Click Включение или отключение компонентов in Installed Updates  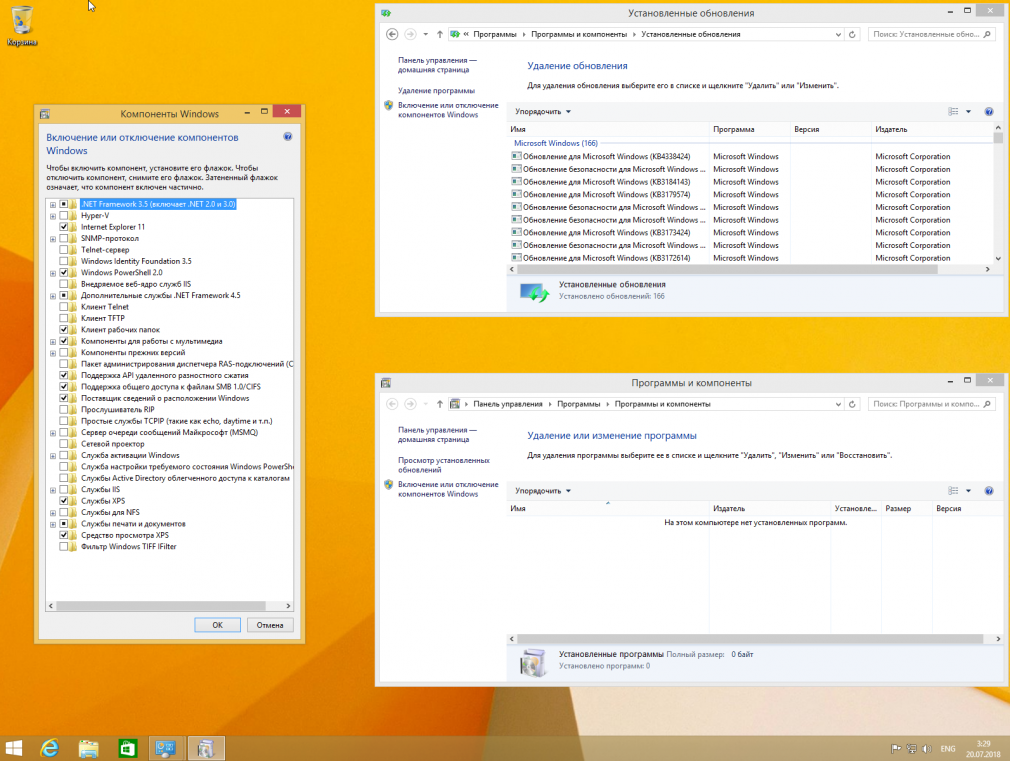pyautogui.click(x=448, y=110)
